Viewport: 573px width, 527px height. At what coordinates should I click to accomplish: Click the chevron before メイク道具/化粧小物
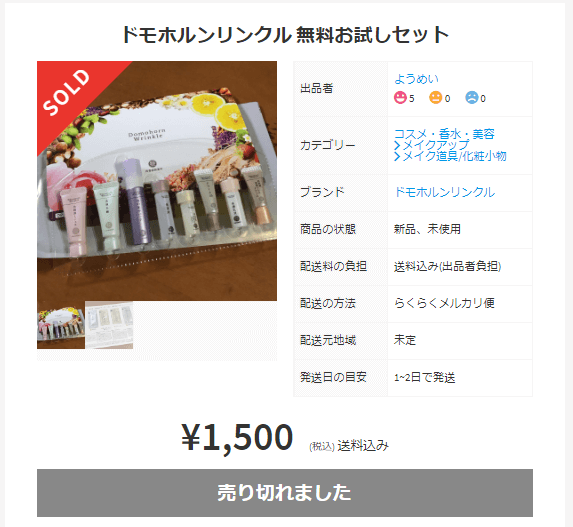(397, 156)
